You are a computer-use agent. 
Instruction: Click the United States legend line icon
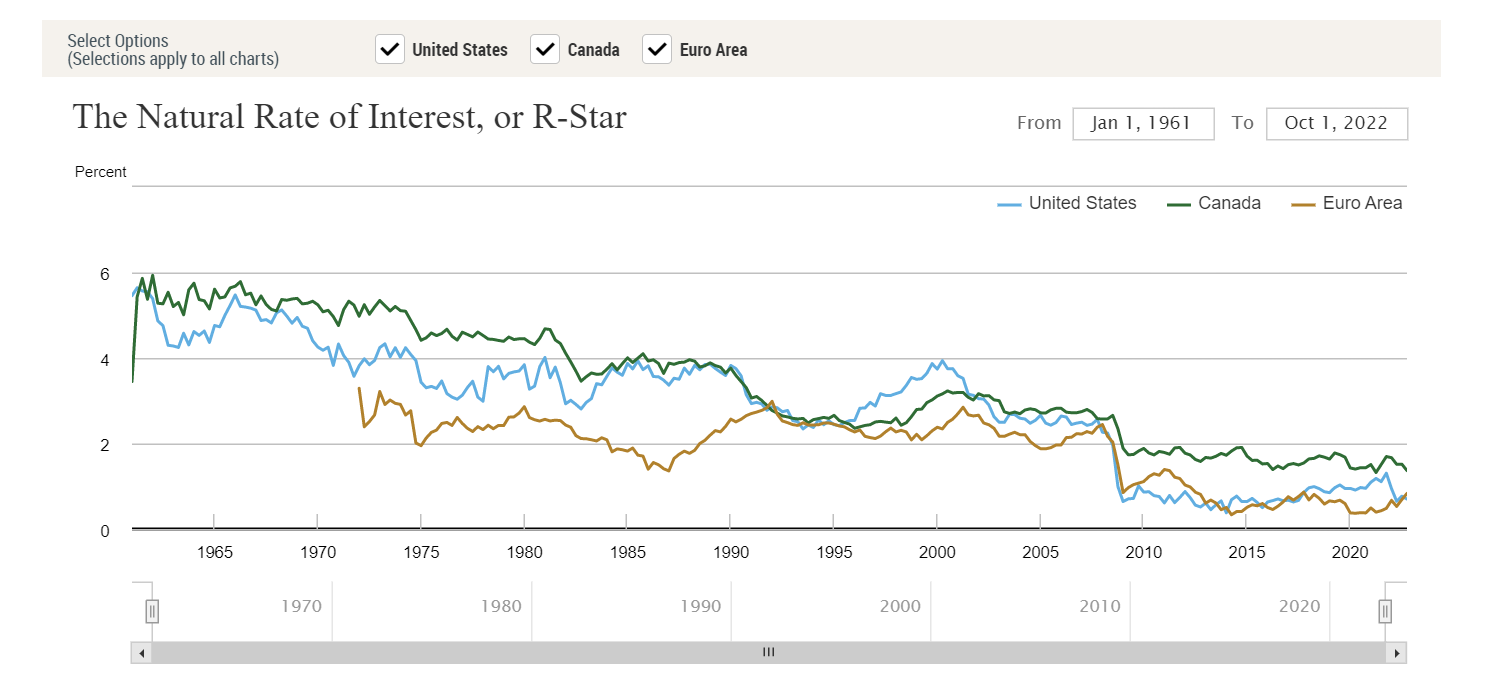(x=1010, y=204)
